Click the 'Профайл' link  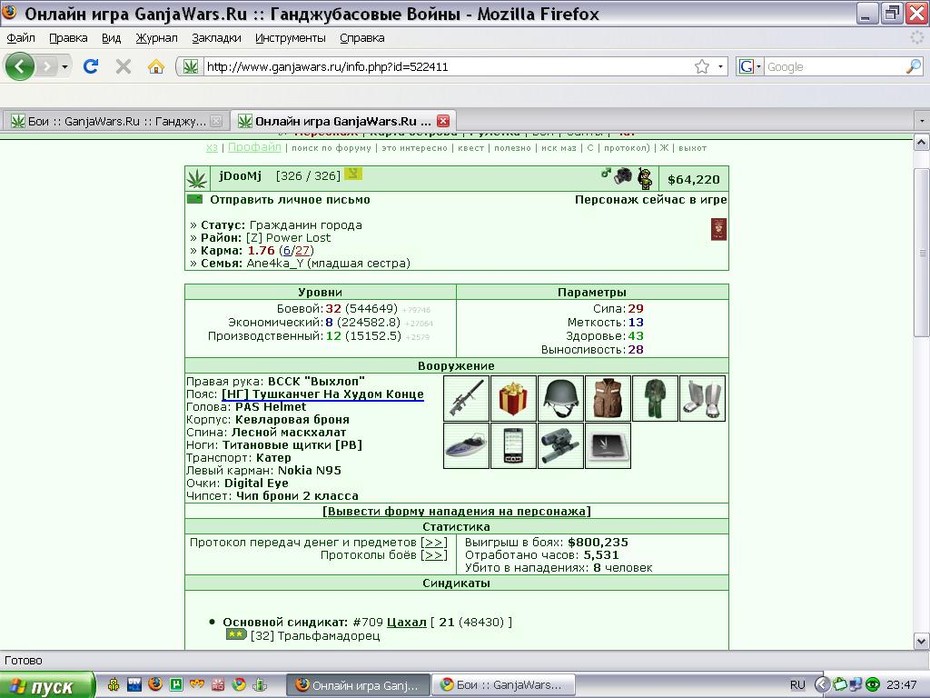tap(254, 147)
